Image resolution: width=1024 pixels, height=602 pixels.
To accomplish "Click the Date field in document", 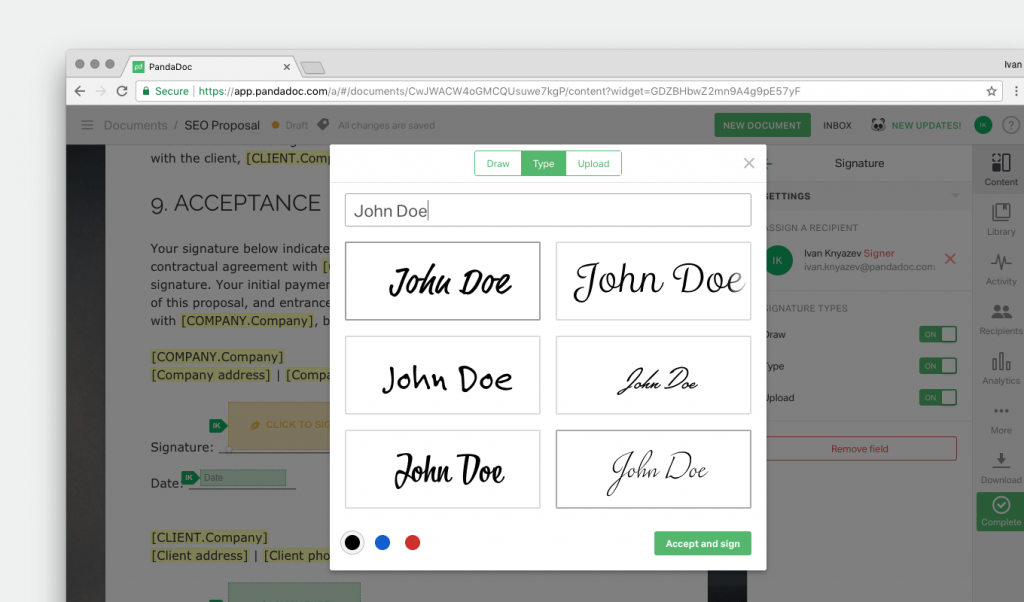I will click(242, 478).
